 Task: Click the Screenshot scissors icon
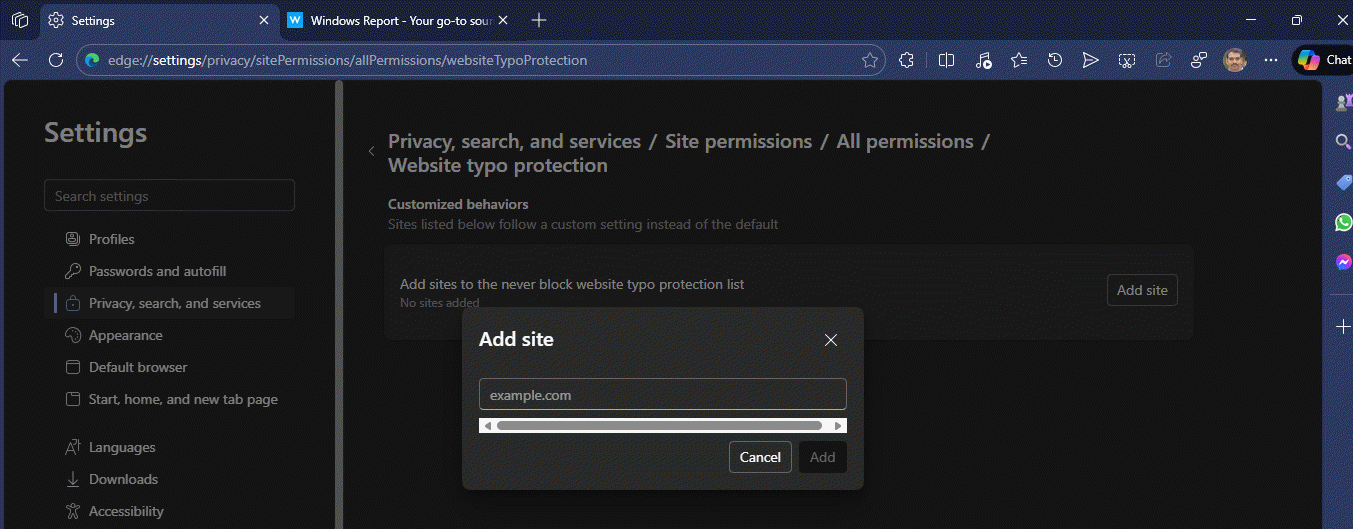click(x=1127, y=60)
